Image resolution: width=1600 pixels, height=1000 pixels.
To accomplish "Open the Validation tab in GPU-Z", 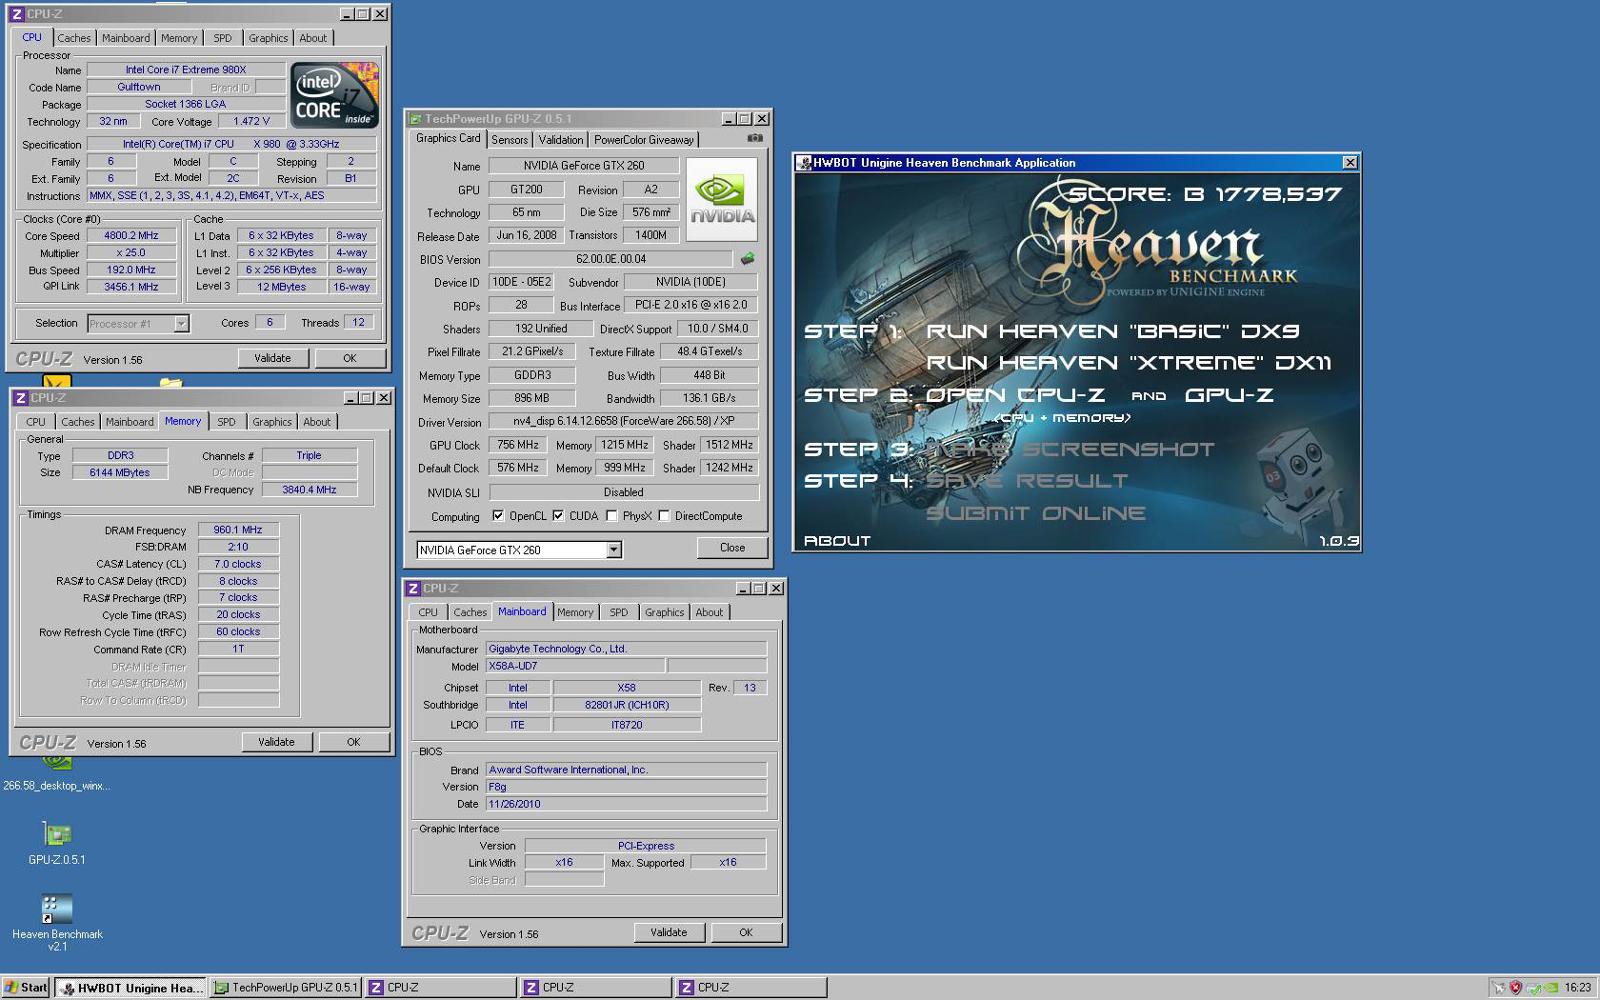I will tap(560, 140).
